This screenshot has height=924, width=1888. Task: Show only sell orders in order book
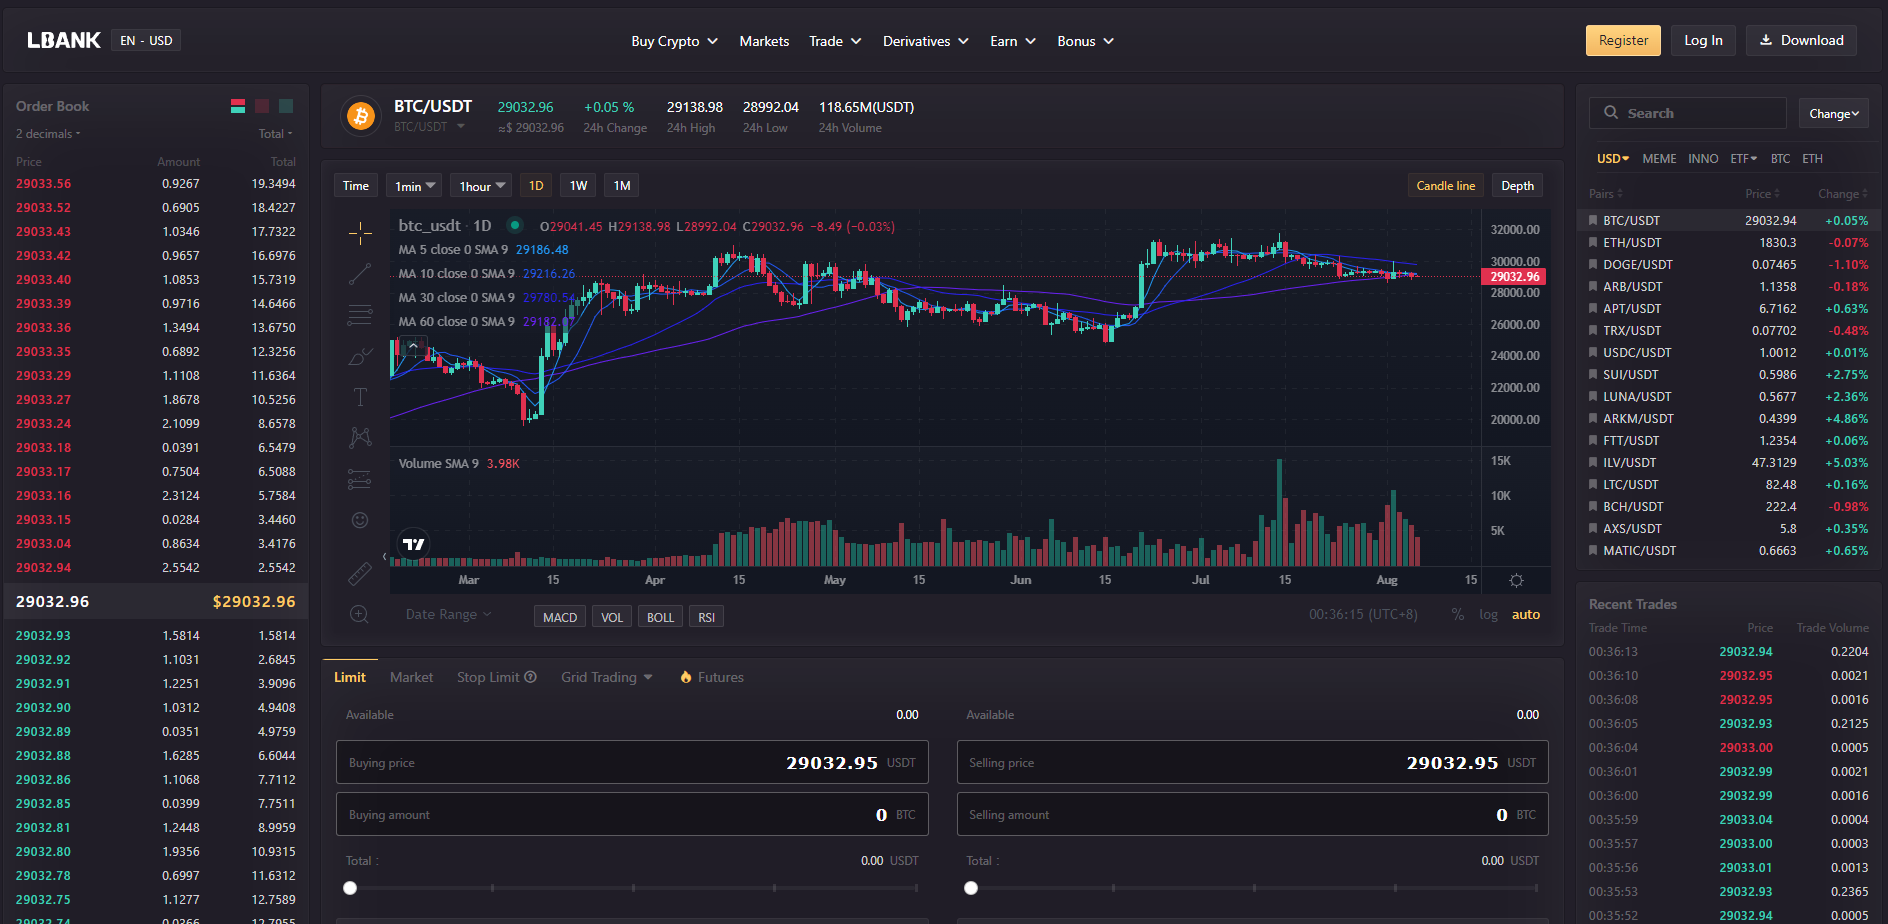click(x=262, y=106)
